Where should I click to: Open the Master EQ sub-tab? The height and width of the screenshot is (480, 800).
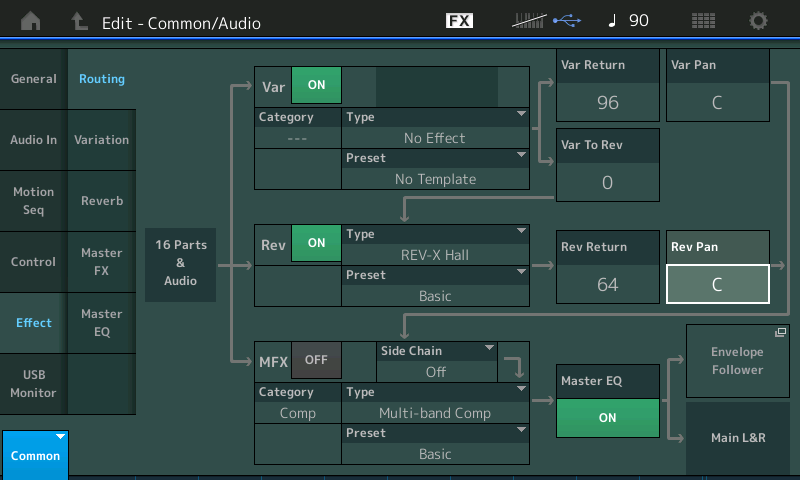coord(102,323)
